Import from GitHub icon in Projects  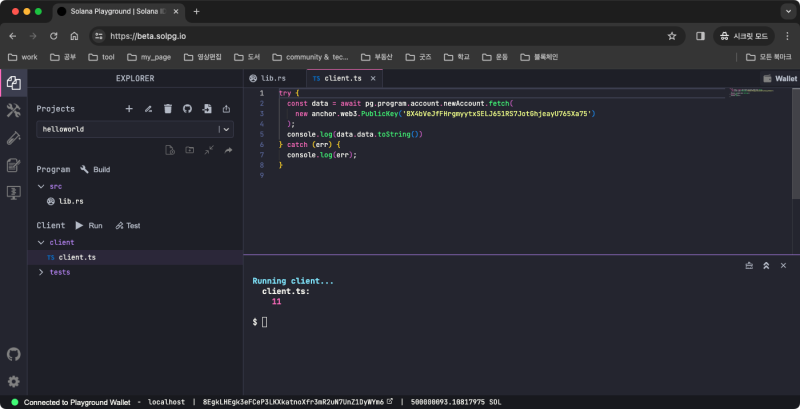point(187,109)
